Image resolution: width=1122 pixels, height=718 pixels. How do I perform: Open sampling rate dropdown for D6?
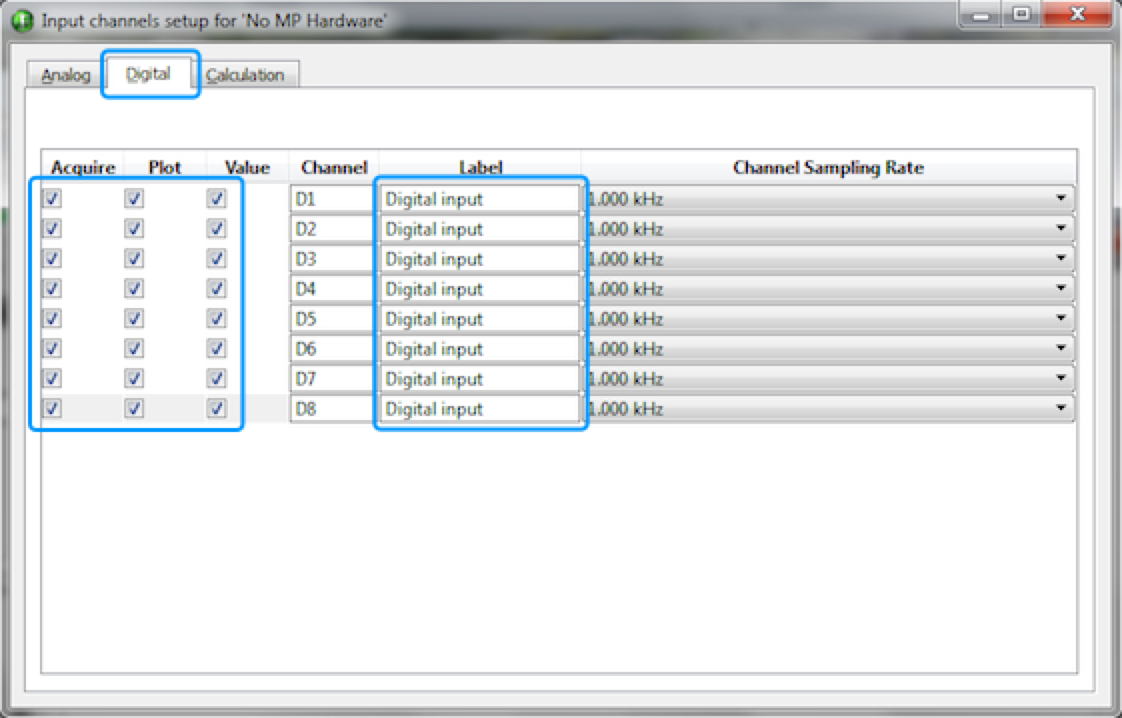[x=1060, y=349]
